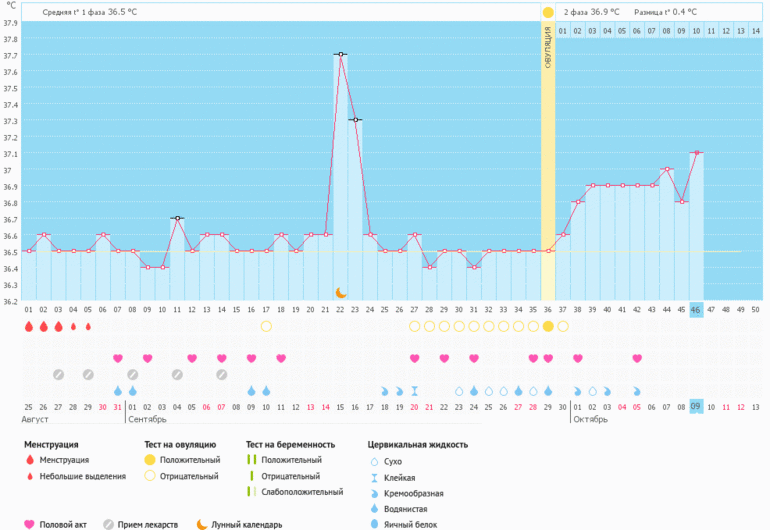Click medication pill icon under day 03
The width and height of the screenshot is (770, 530).
click(58, 374)
